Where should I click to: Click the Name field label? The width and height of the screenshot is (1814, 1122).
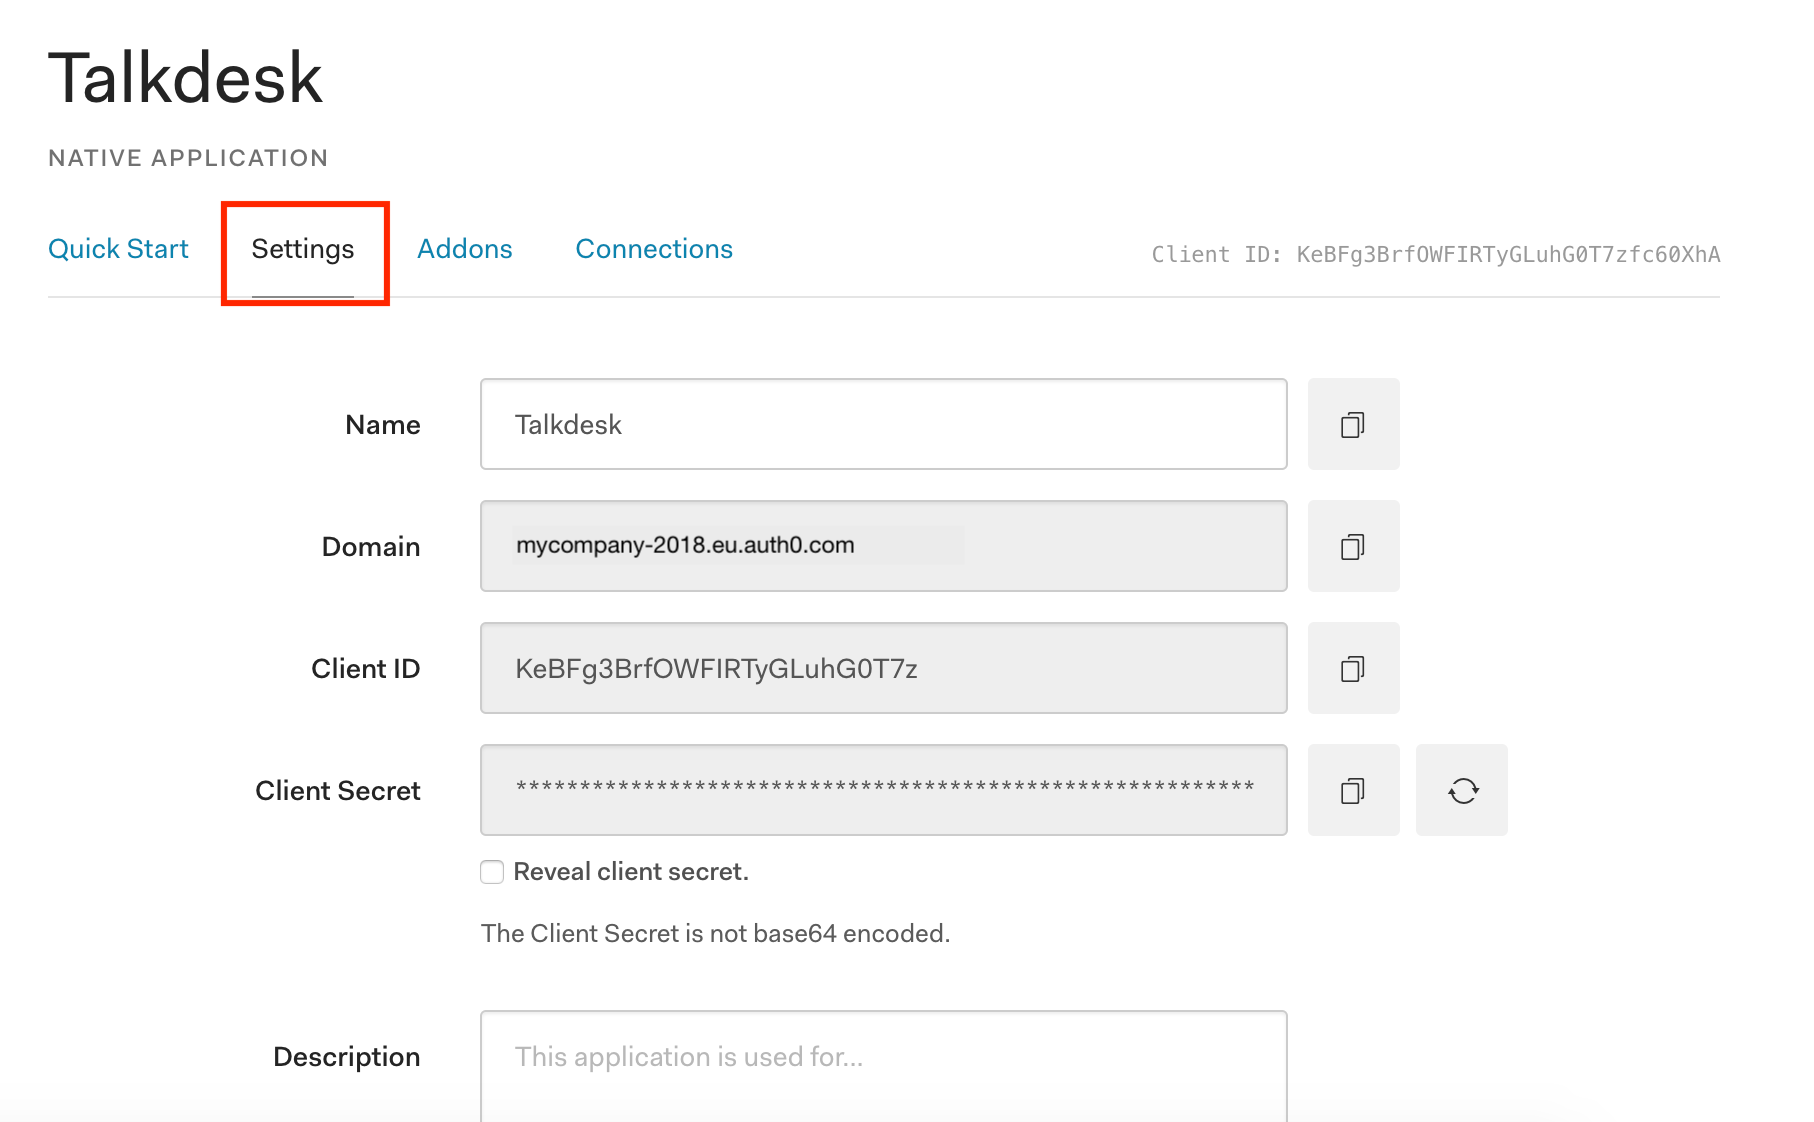[383, 425]
